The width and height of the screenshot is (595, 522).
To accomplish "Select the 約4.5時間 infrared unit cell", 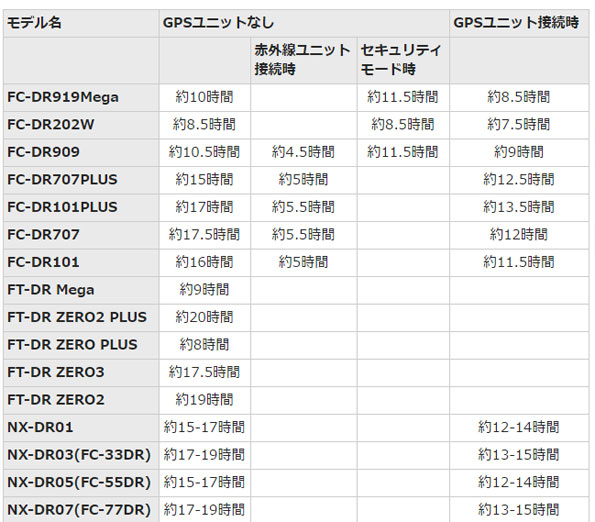I will 303,152.
